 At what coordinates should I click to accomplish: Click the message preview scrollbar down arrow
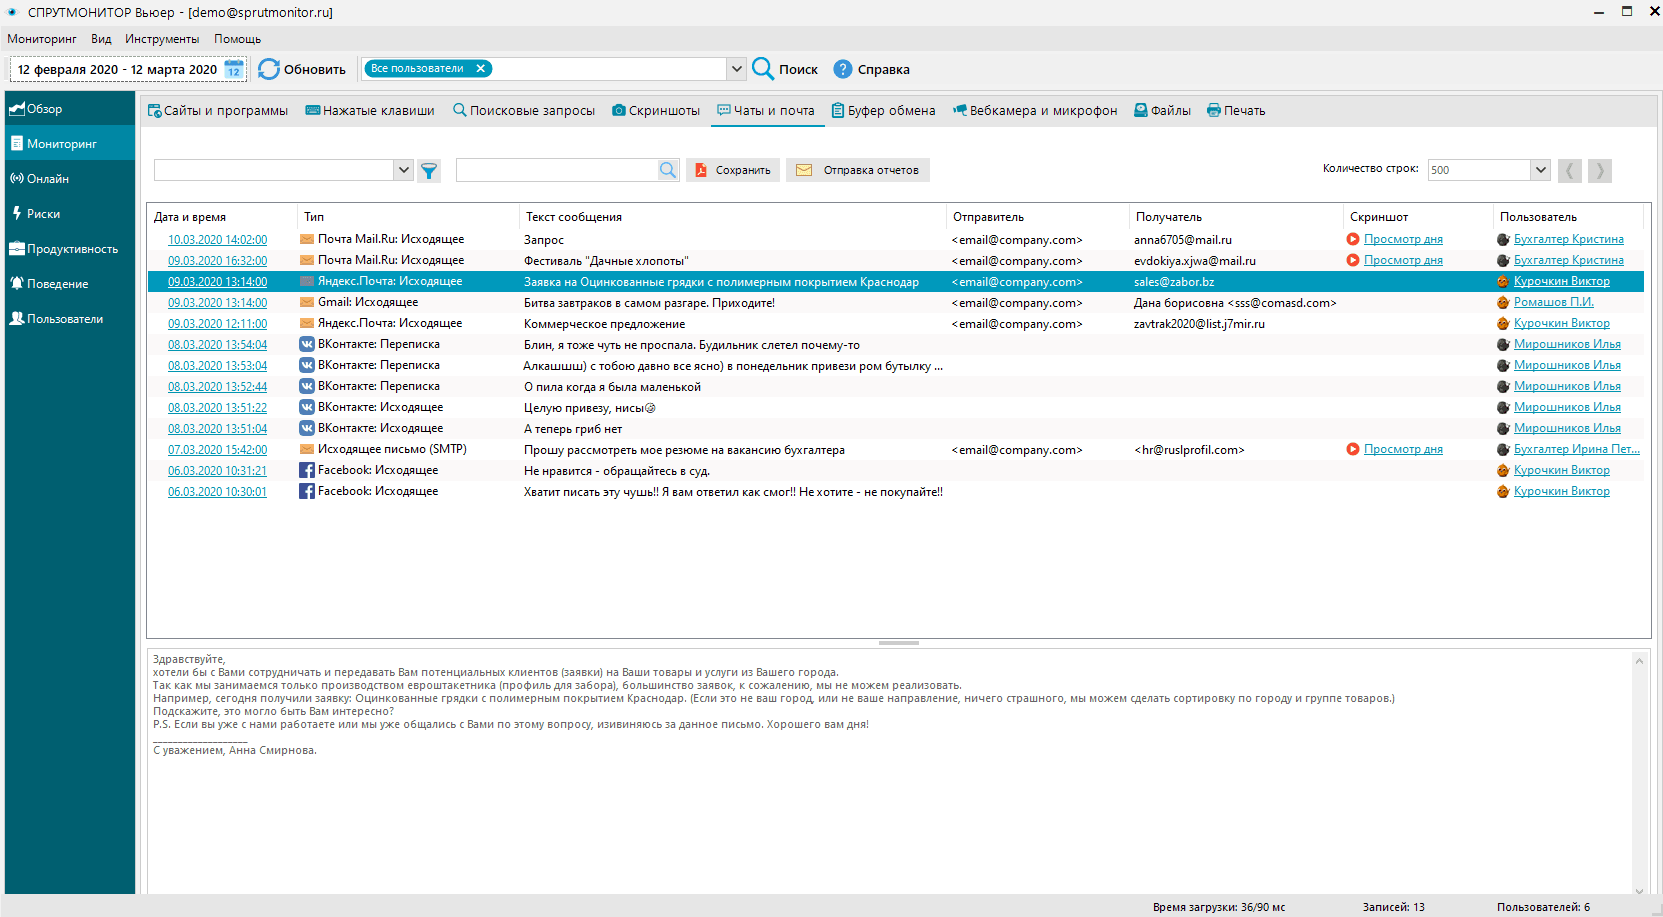coord(1639,890)
